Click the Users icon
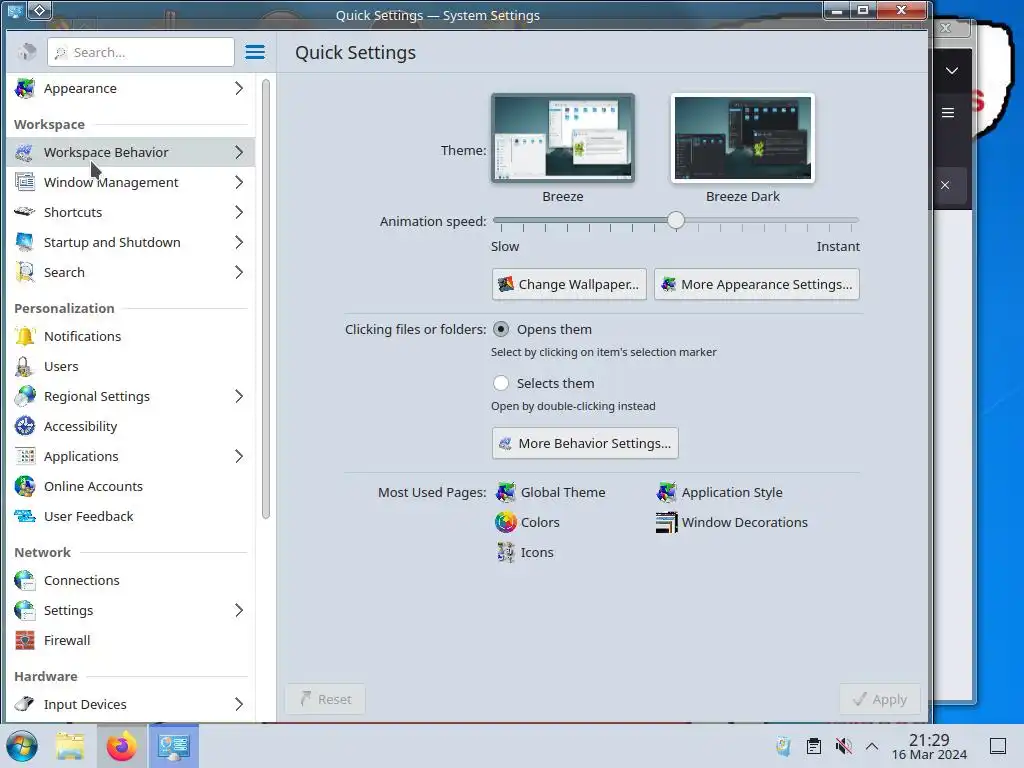This screenshot has width=1024, height=768. point(25,366)
